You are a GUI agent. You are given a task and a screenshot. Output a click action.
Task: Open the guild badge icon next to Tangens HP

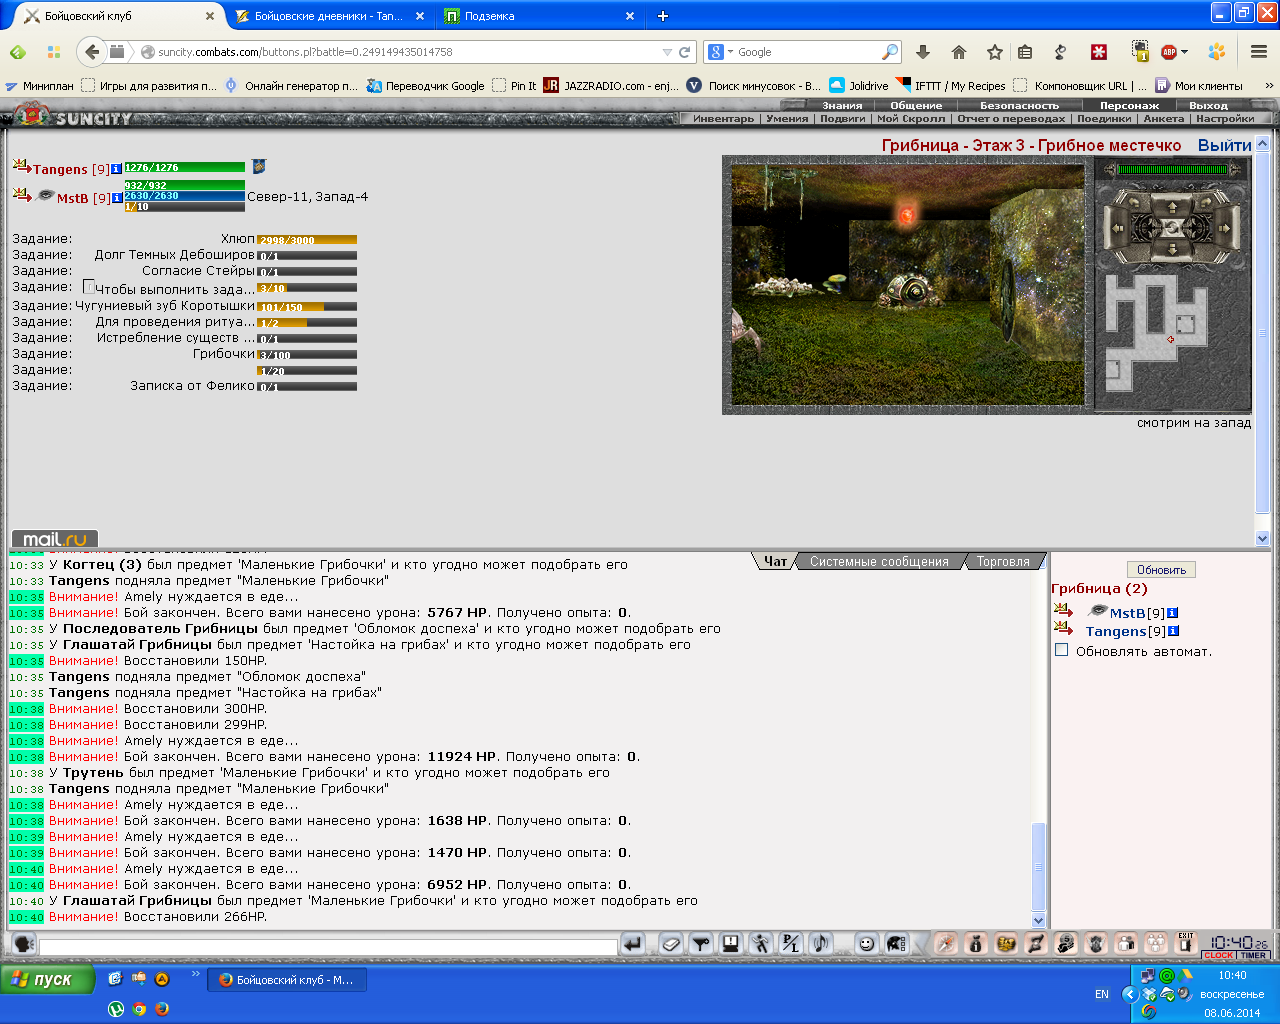pos(258,166)
